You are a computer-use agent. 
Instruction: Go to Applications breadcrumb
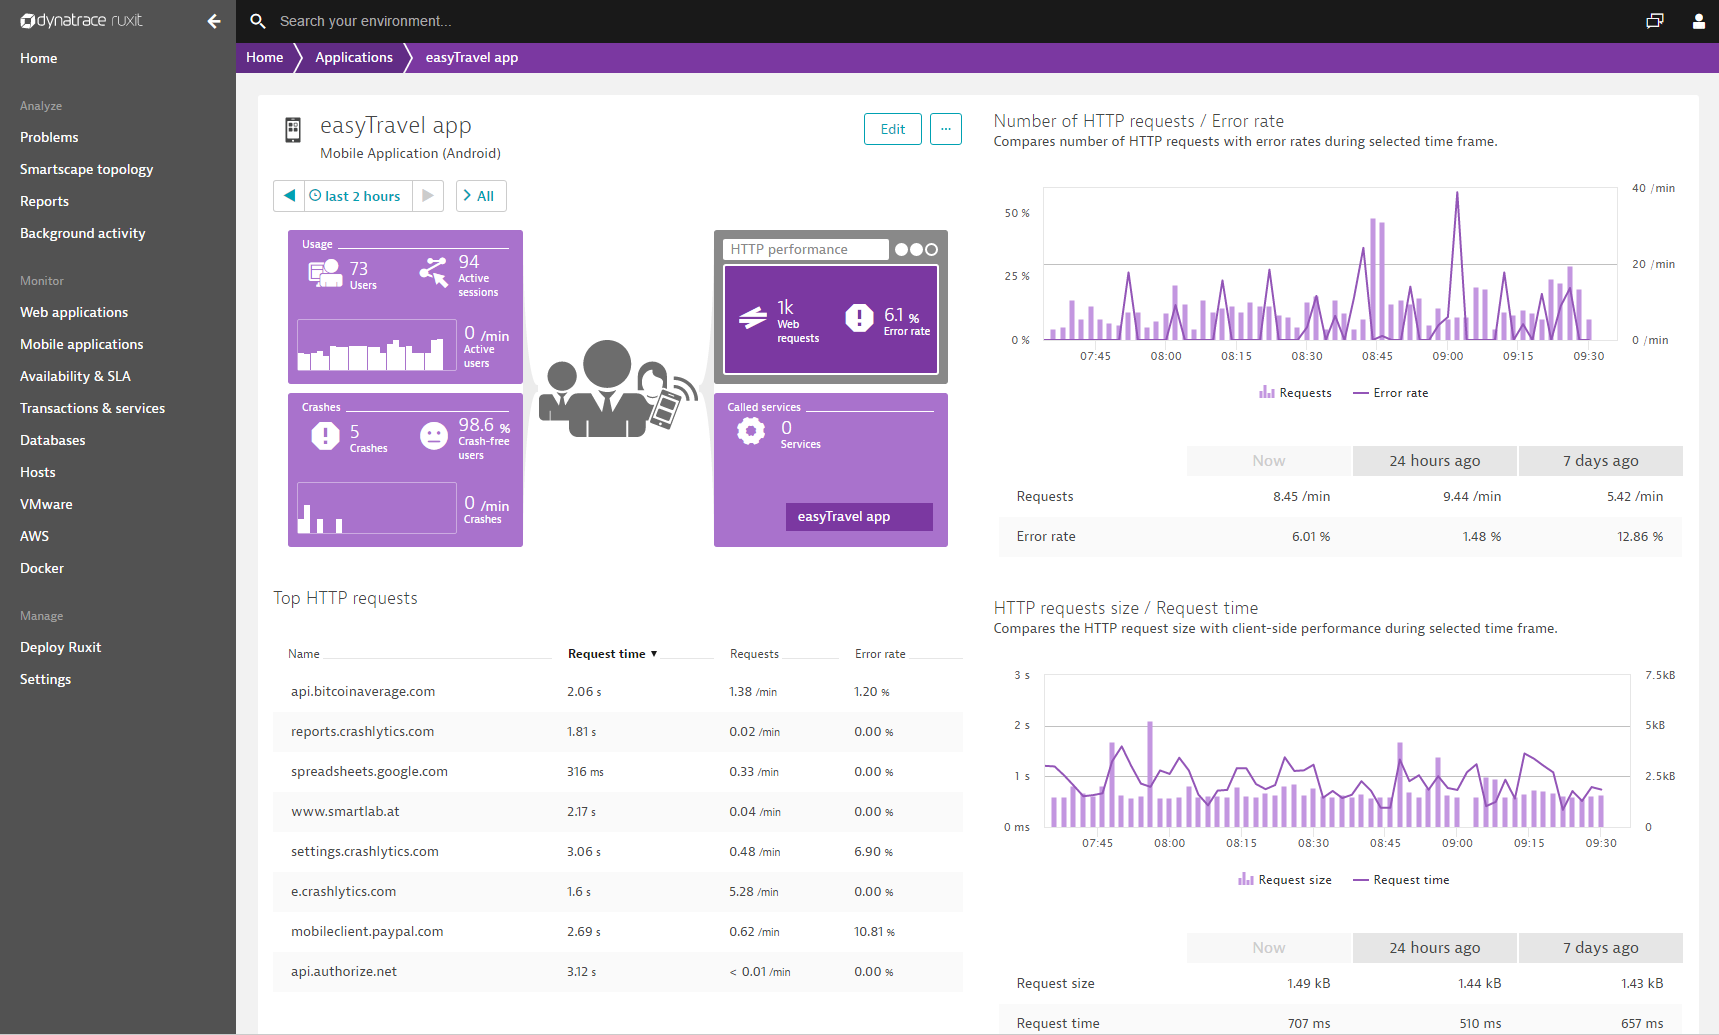(x=354, y=58)
